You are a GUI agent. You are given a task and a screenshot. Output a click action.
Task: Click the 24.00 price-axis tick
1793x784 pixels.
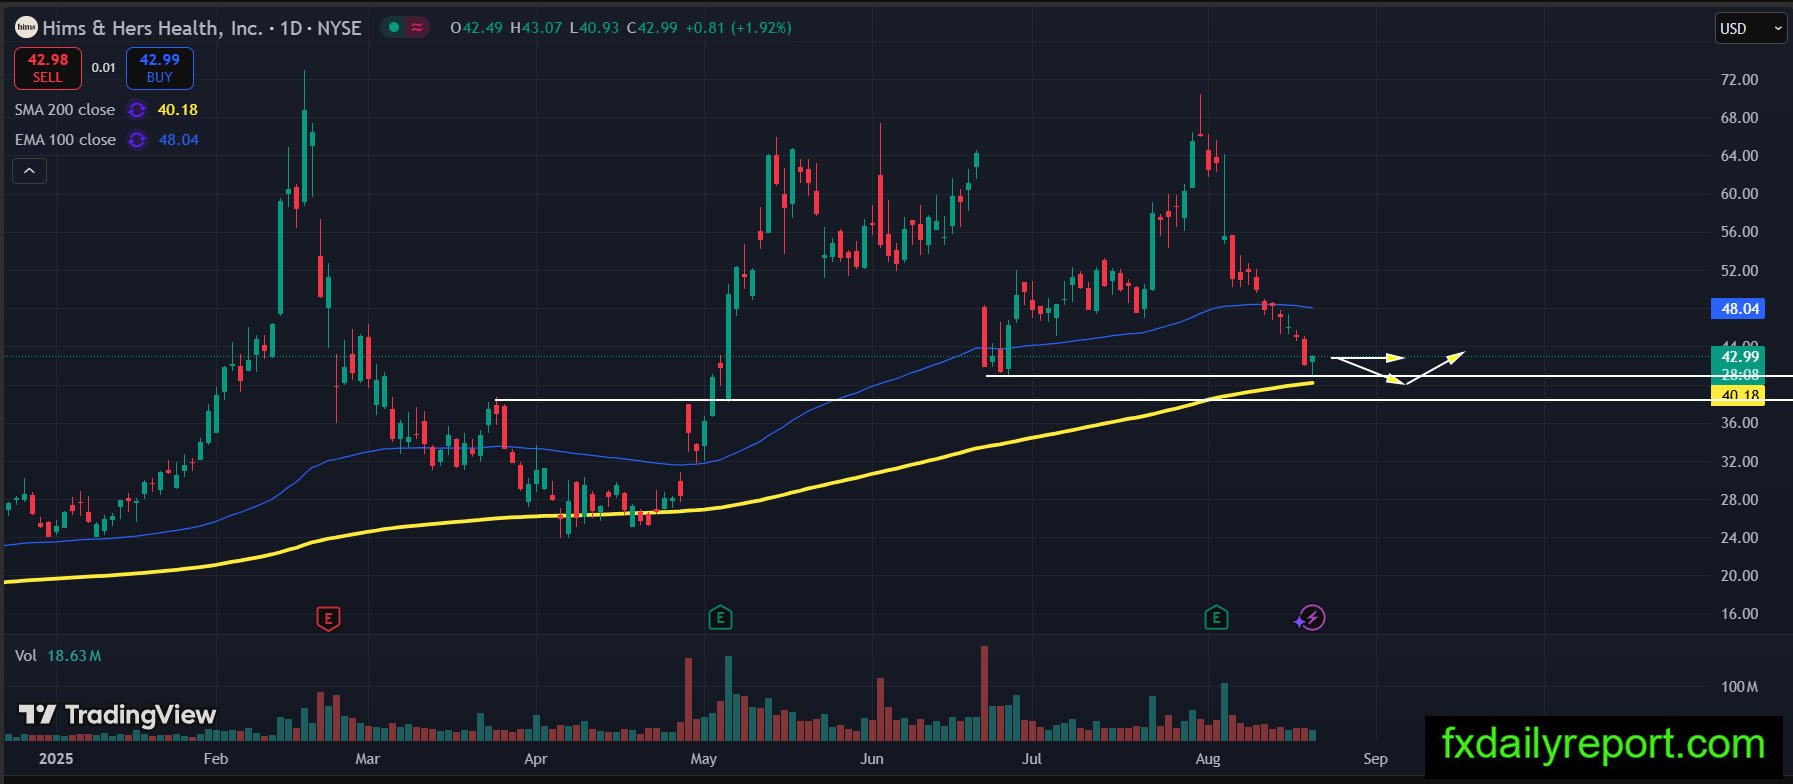coord(1739,538)
